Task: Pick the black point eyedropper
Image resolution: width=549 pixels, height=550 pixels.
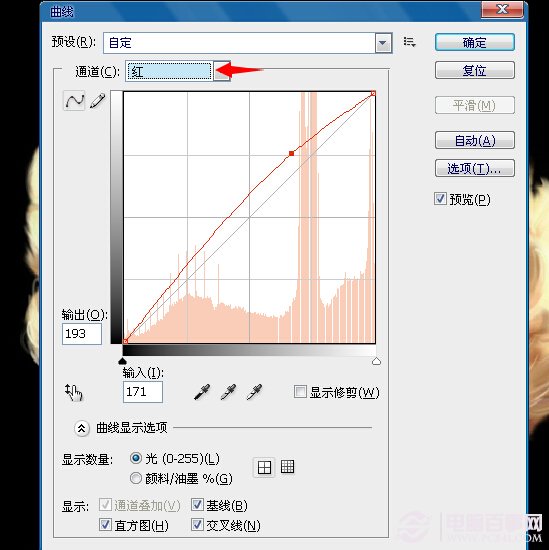Action: tap(202, 392)
